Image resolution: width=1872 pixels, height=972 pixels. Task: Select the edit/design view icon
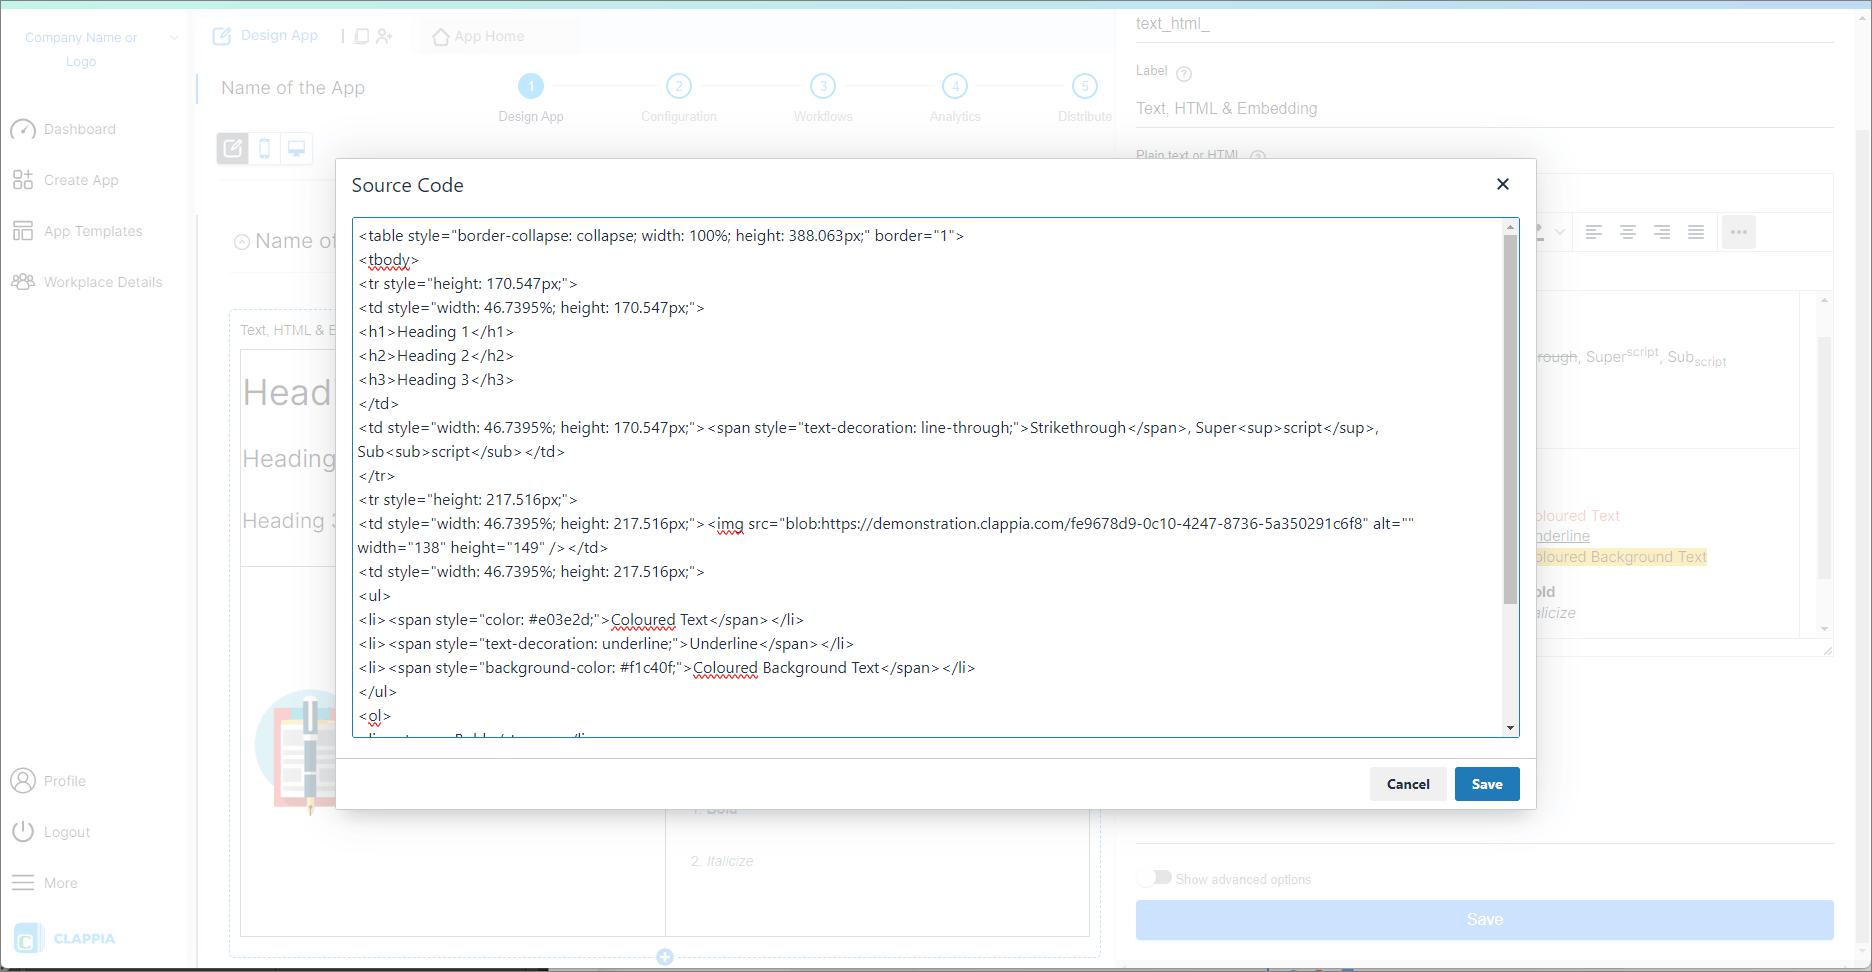[233, 147]
